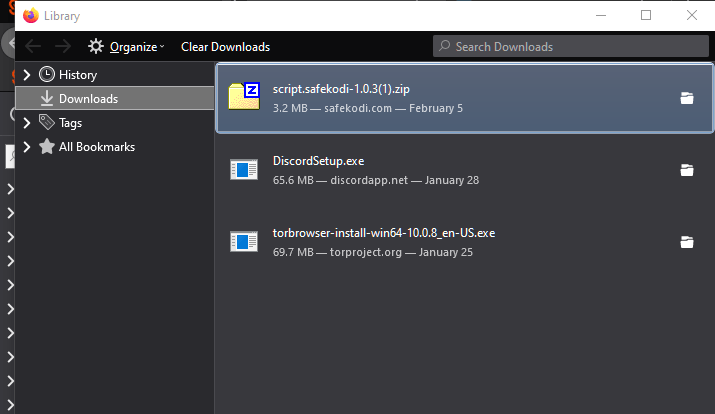Viewport: 715px width, 414px height.
Task: Select Tags in the sidebar
Action: coord(115,123)
